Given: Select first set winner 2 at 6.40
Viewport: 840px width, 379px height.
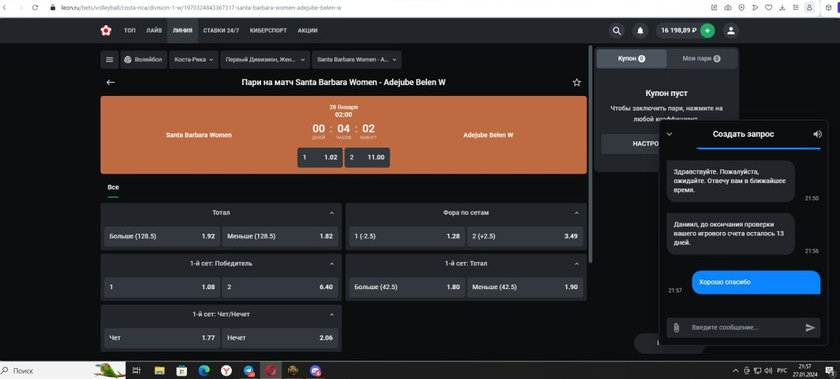Looking at the screenshot, I should point(280,287).
